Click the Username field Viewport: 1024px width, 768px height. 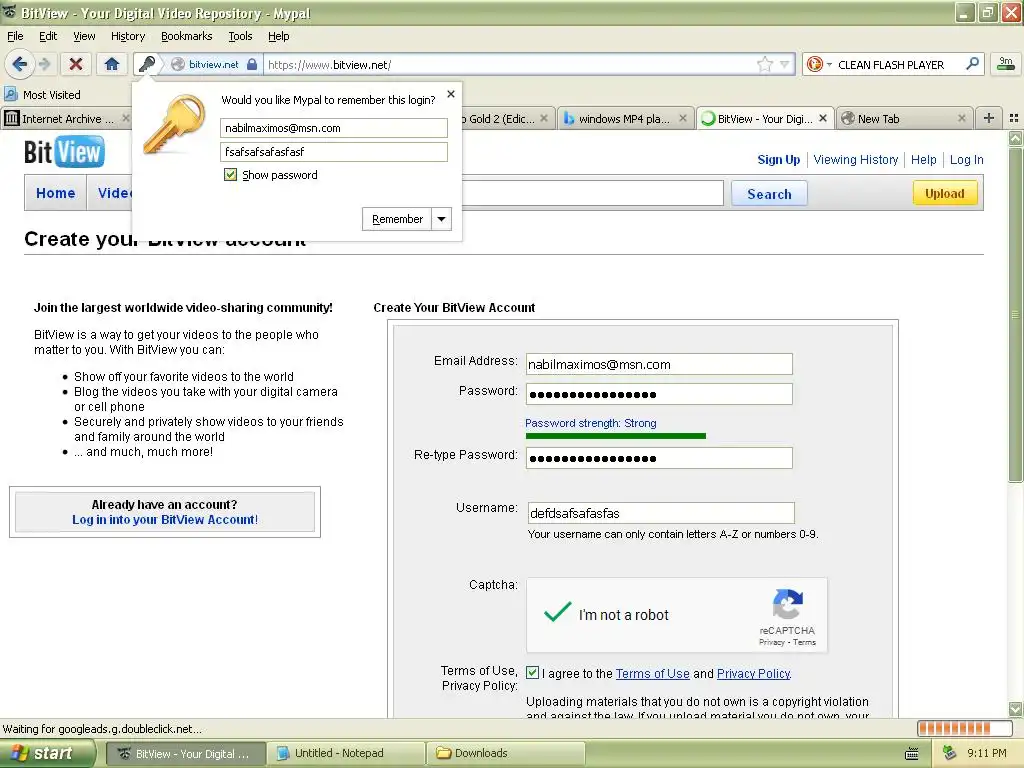pyautogui.click(x=661, y=513)
